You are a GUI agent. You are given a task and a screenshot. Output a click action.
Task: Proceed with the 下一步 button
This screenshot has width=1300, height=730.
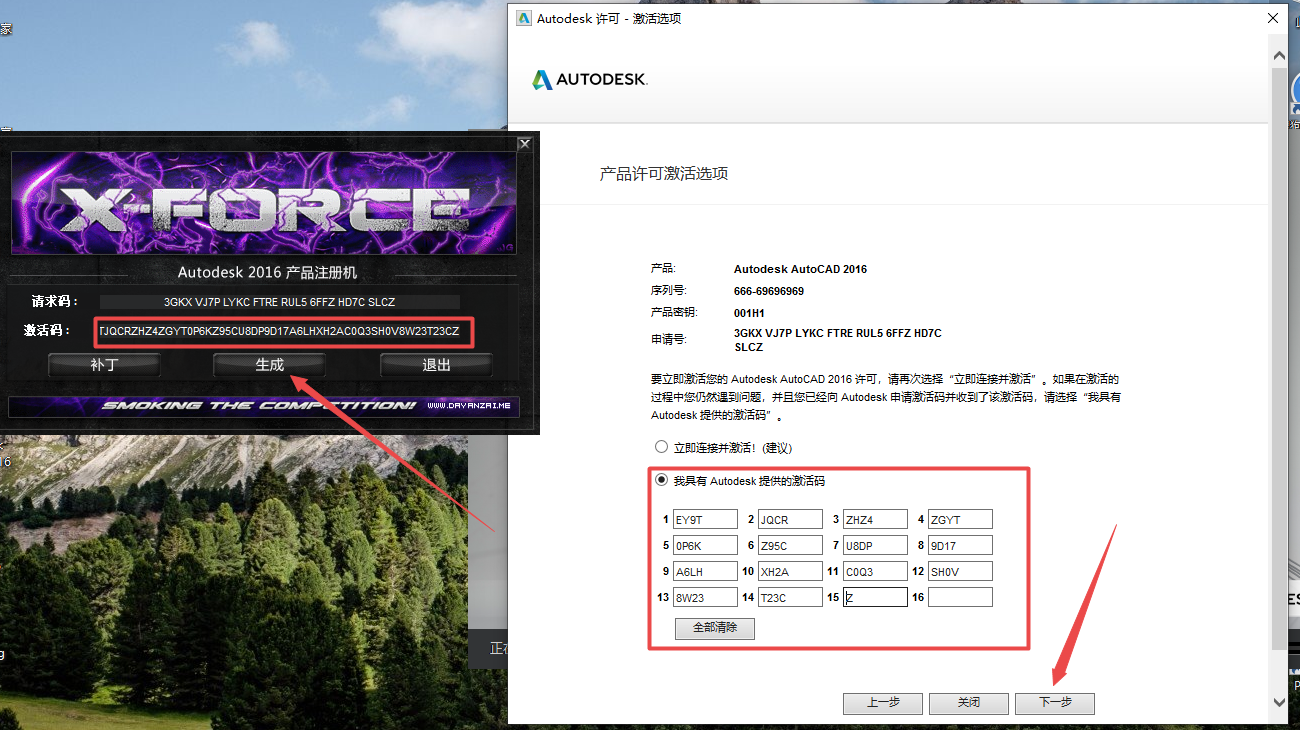tap(1054, 703)
